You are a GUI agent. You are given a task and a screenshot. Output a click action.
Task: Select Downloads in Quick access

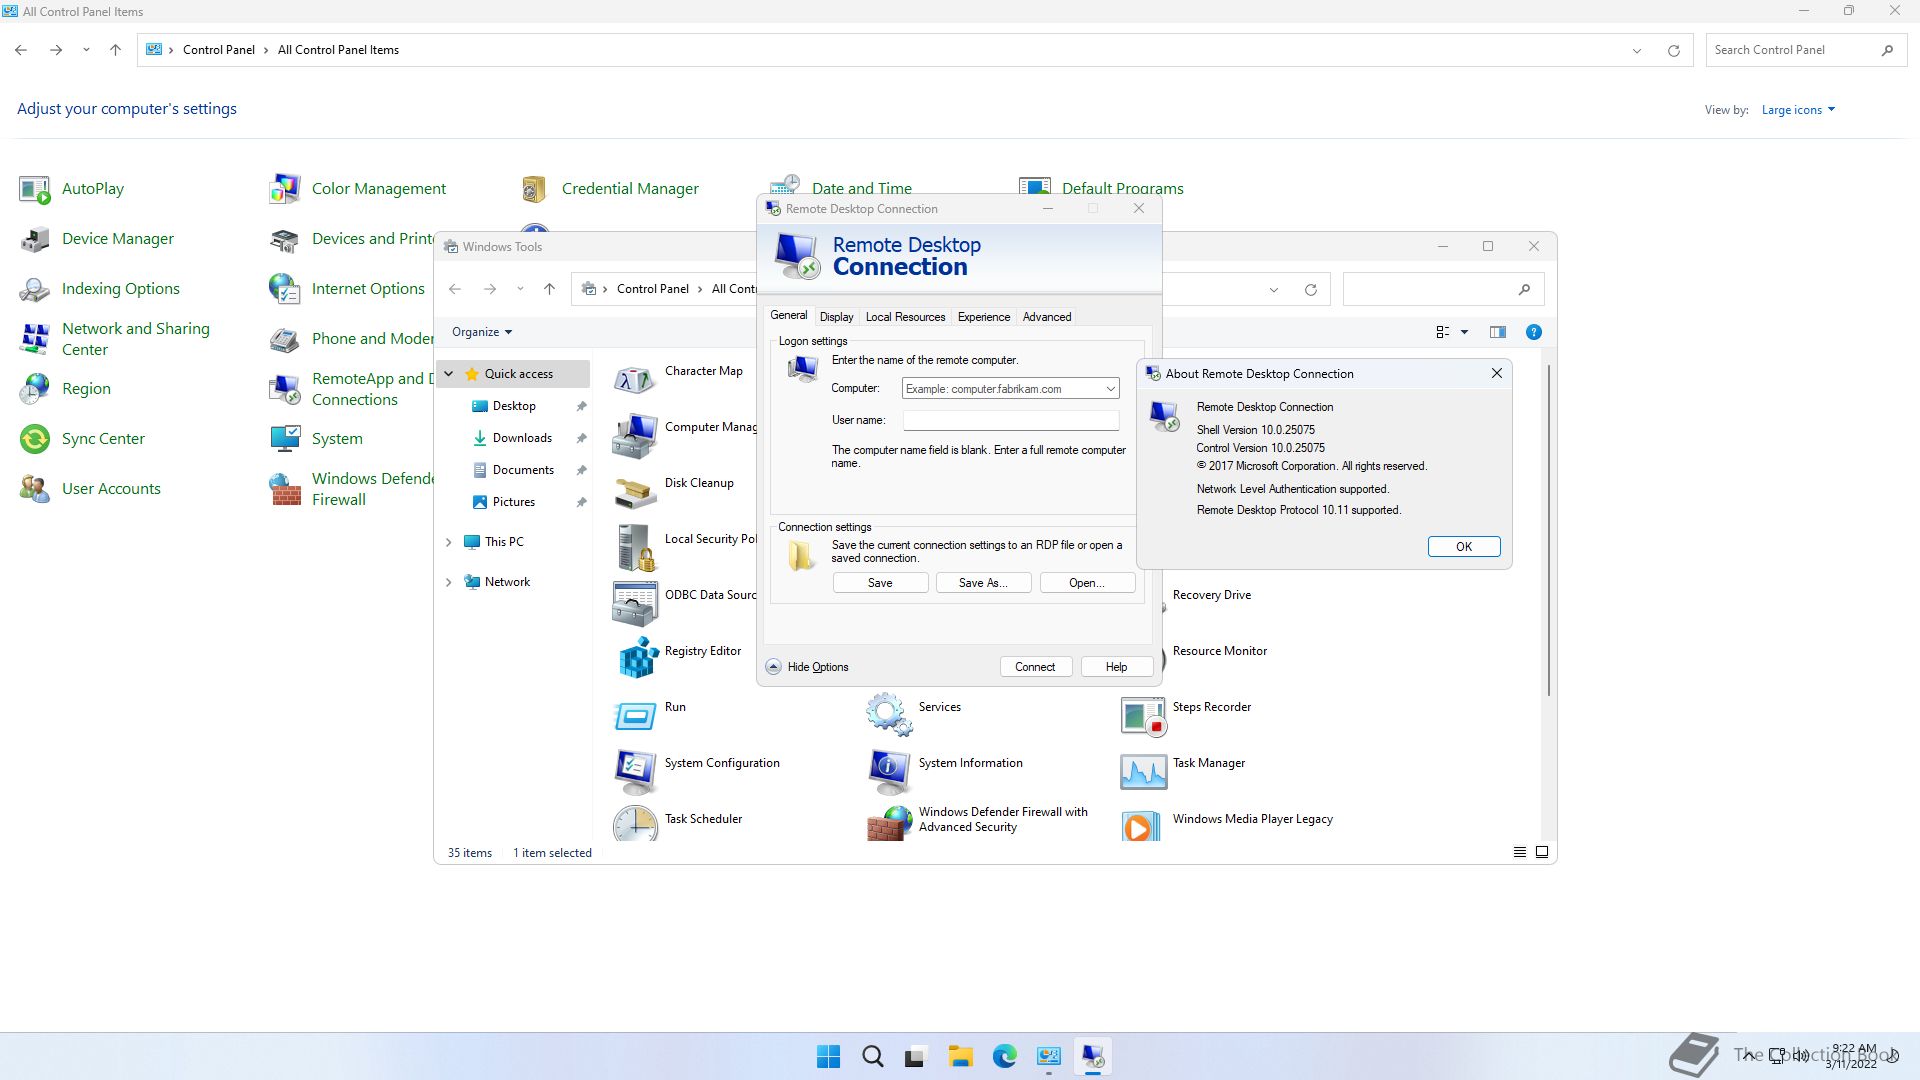[x=522, y=438]
